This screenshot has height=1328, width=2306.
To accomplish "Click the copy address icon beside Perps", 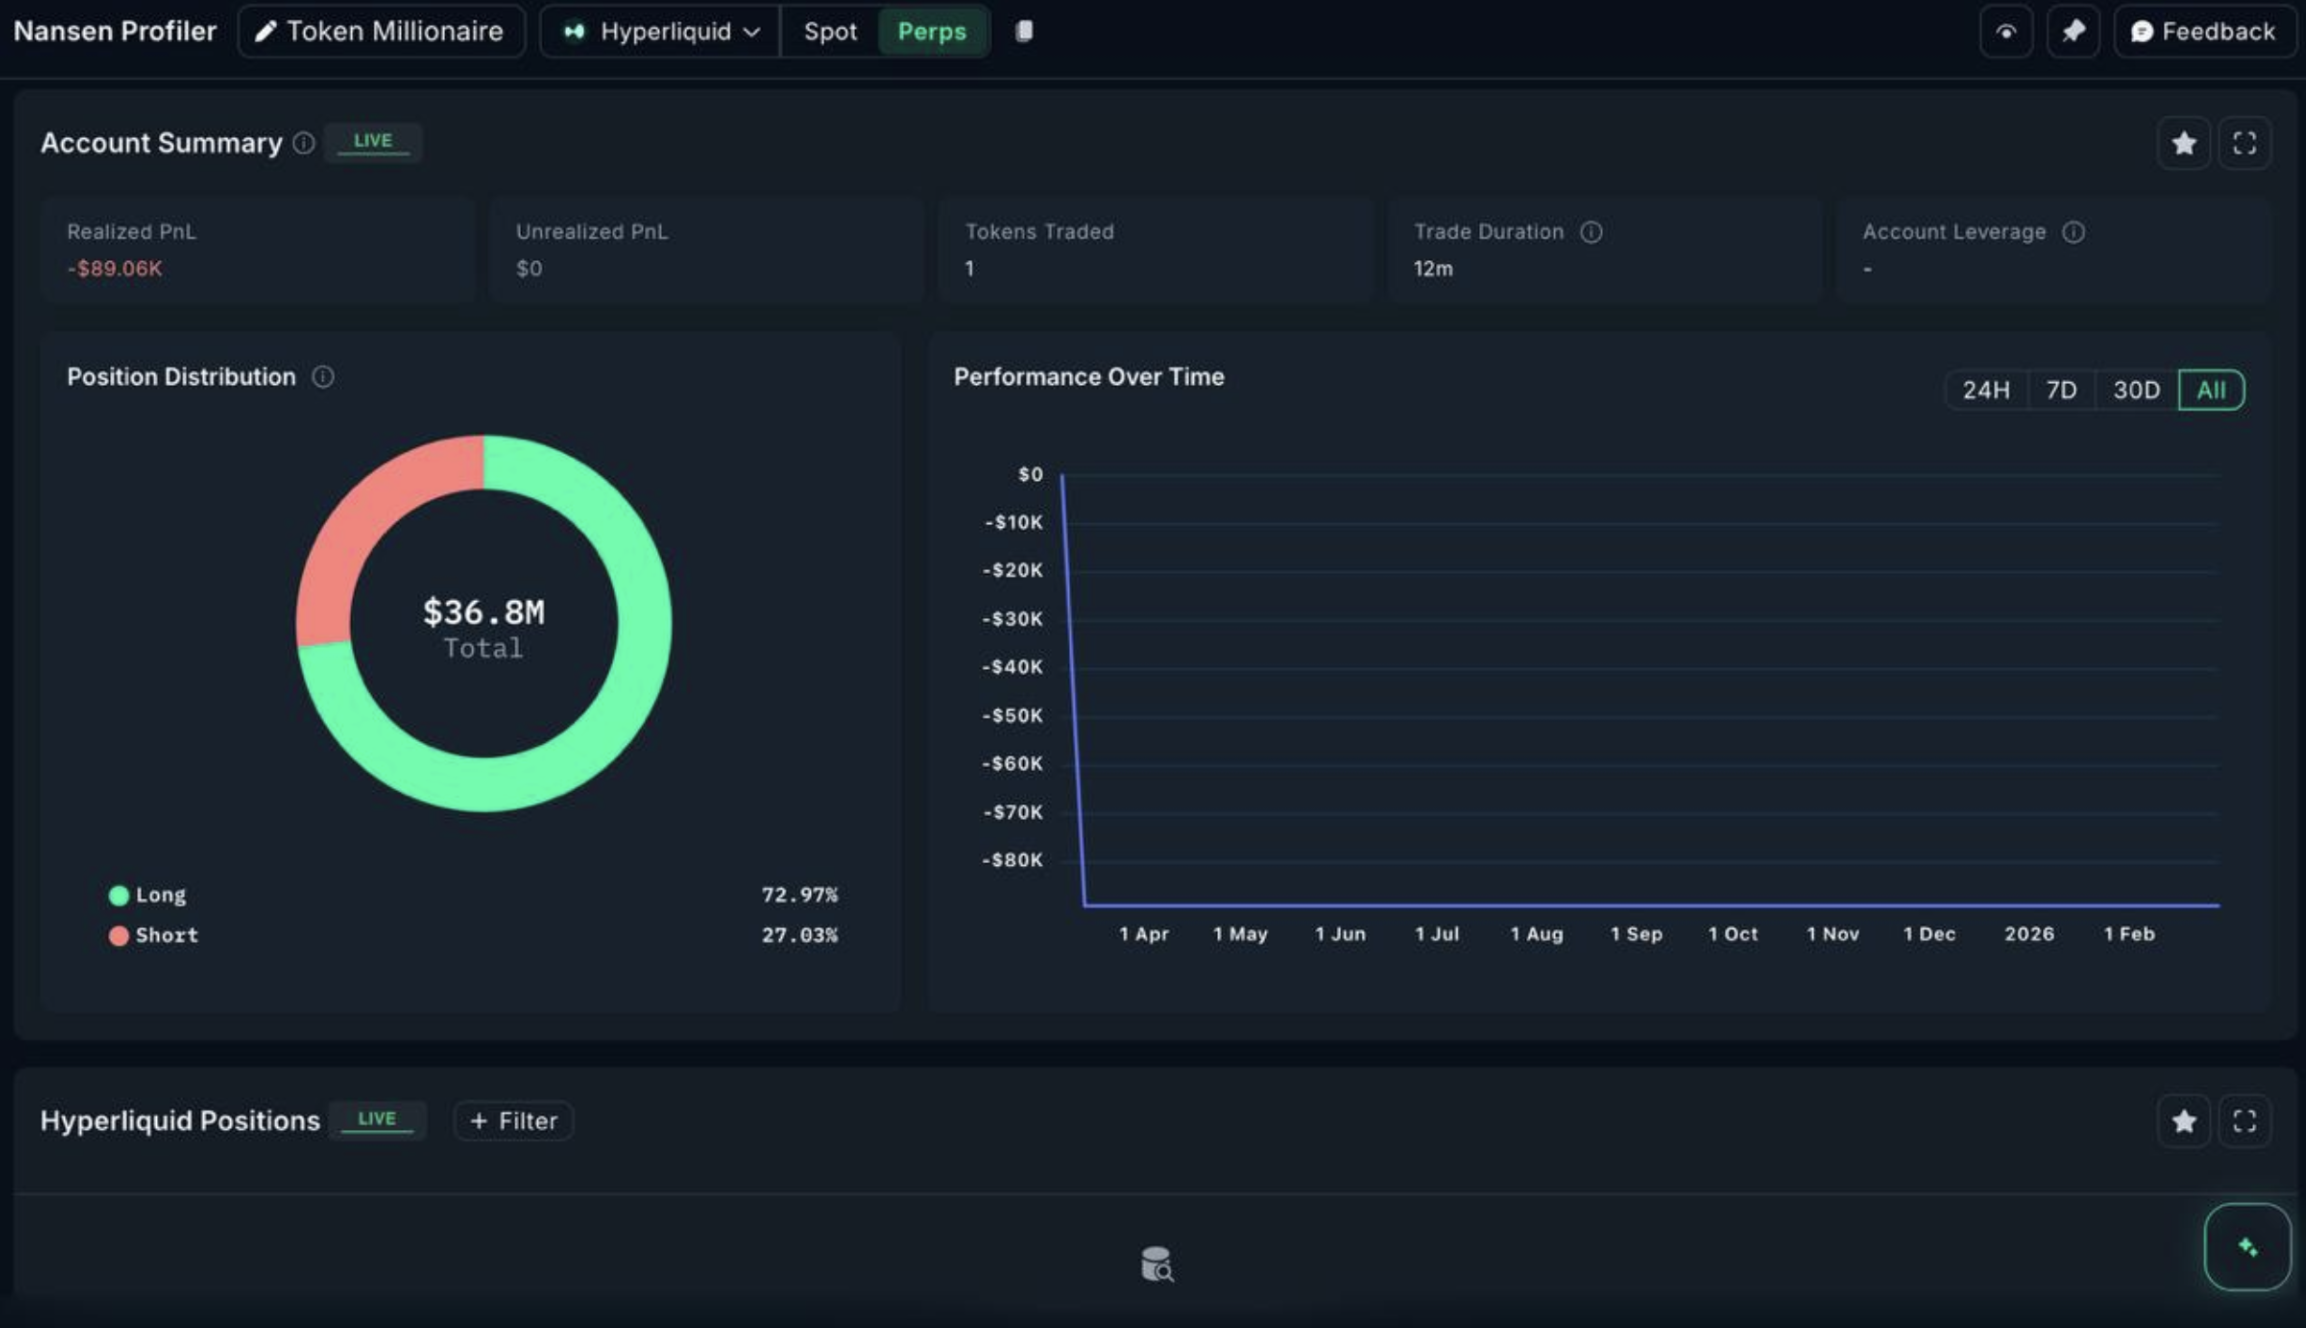I will pos(1023,32).
